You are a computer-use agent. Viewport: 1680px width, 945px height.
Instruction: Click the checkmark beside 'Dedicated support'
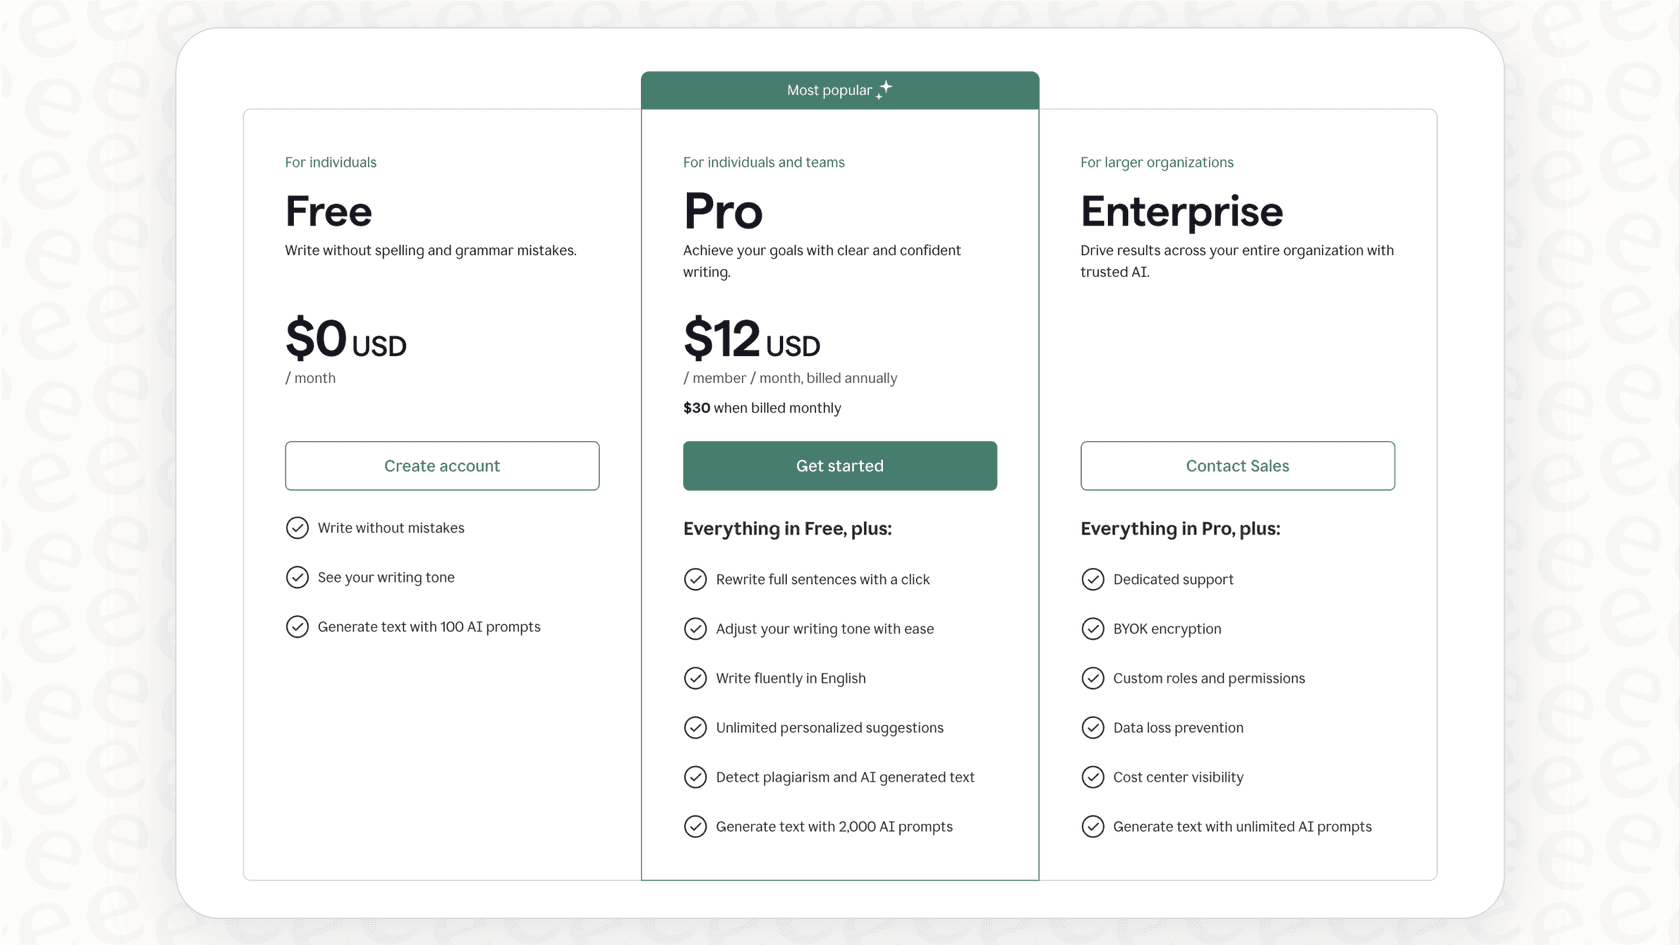pos(1093,579)
